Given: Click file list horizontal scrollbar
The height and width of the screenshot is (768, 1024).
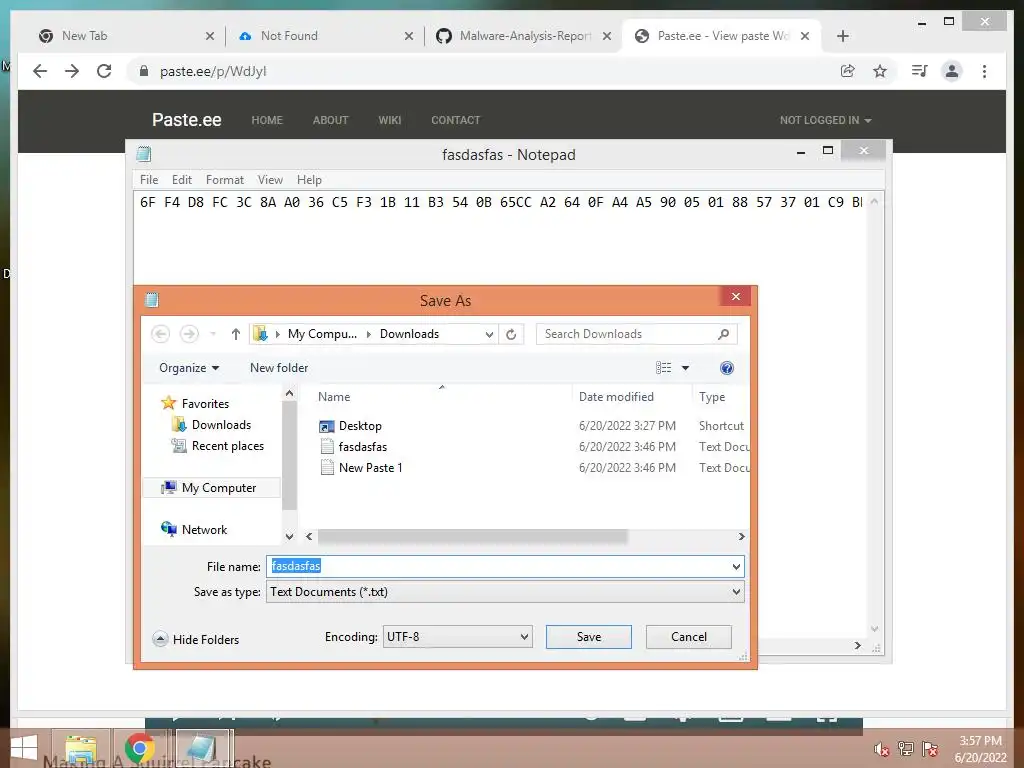Looking at the screenshot, I should pyautogui.click(x=473, y=536).
